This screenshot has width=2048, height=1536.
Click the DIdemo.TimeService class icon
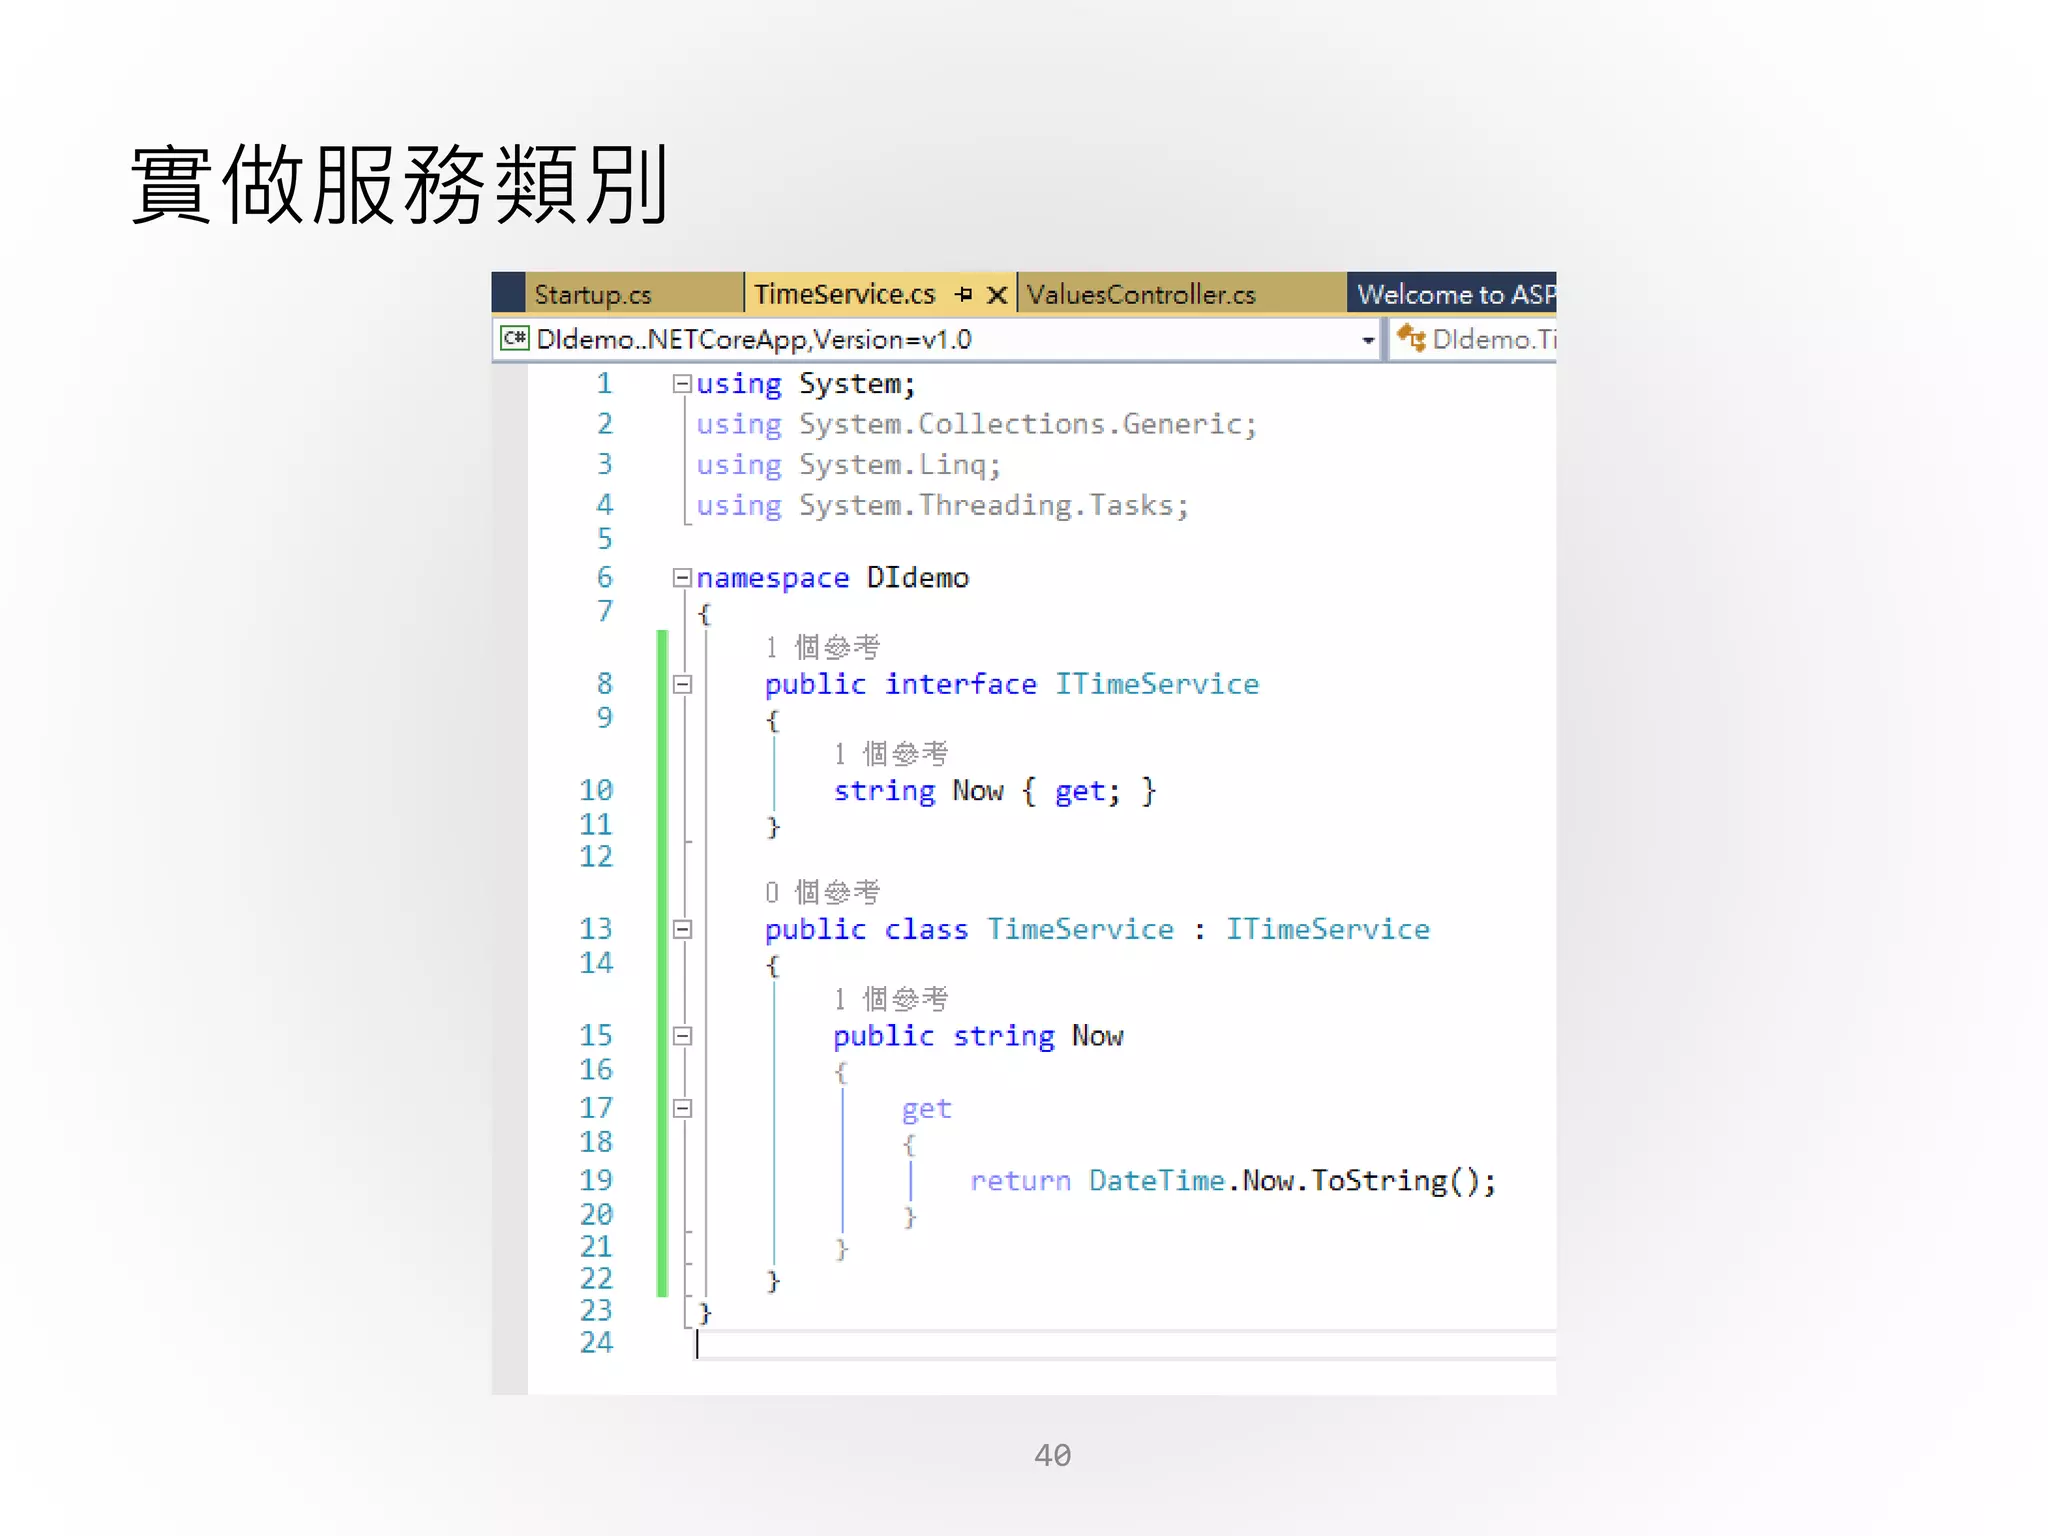(x=1411, y=338)
